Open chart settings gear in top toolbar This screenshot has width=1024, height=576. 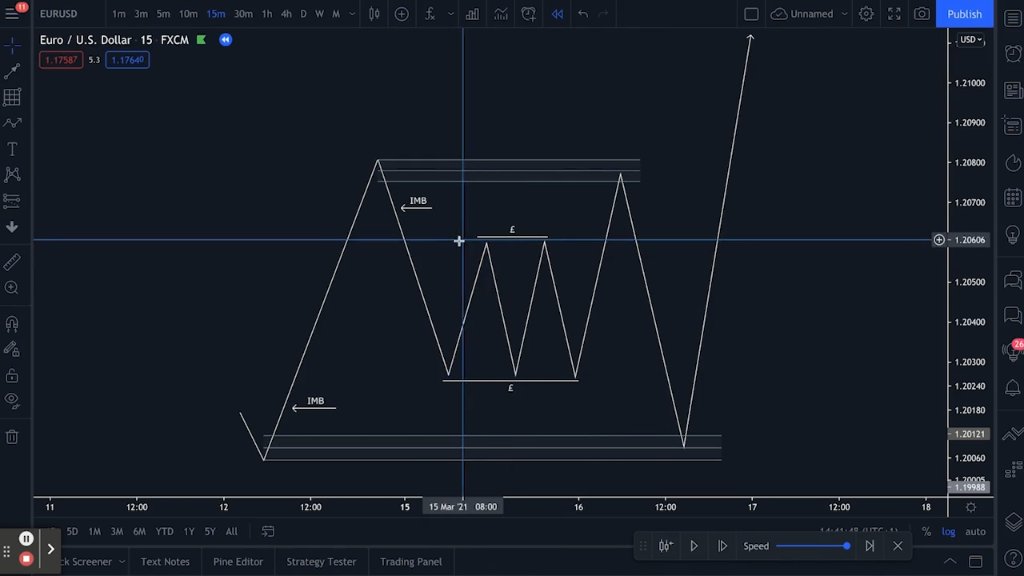[866, 14]
